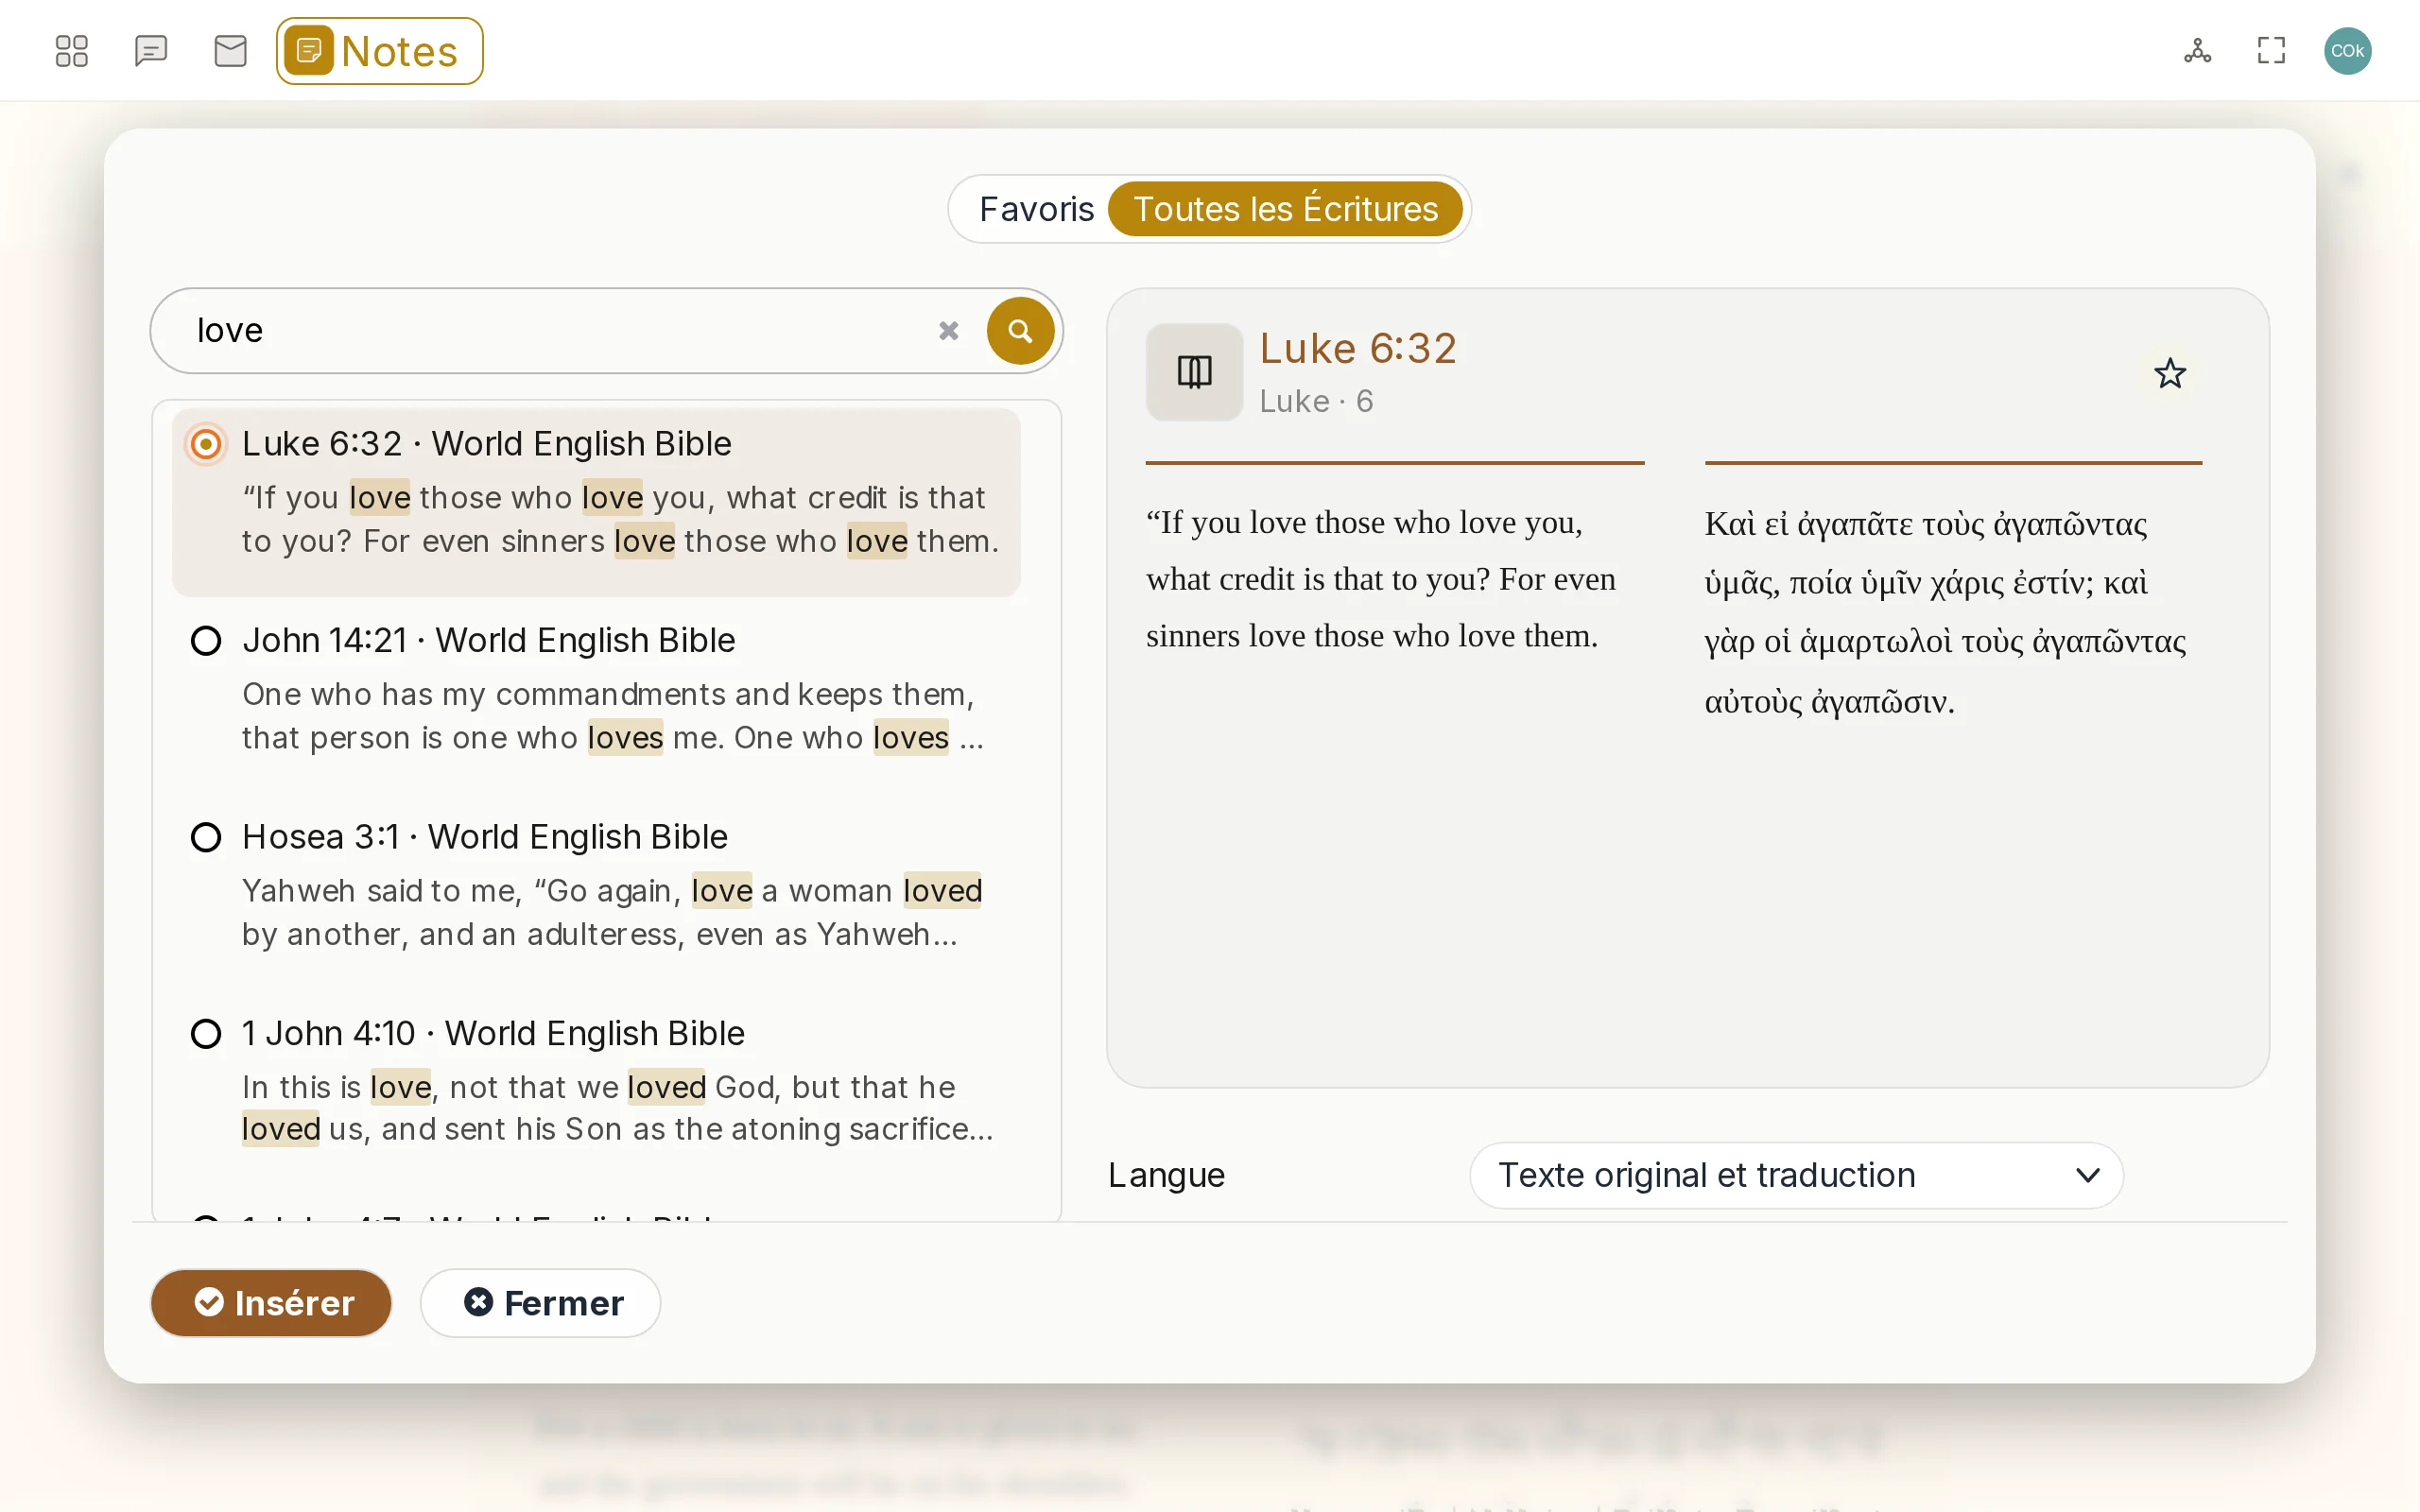Select the Luke 6:32 radio button
The width and height of the screenshot is (2420, 1512).
tap(206, 444)
